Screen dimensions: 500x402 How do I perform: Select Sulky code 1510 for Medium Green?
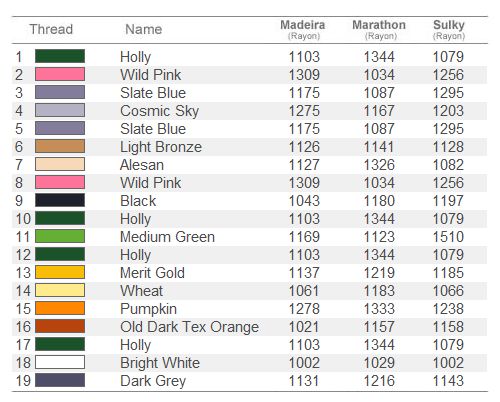coord(448,237)
